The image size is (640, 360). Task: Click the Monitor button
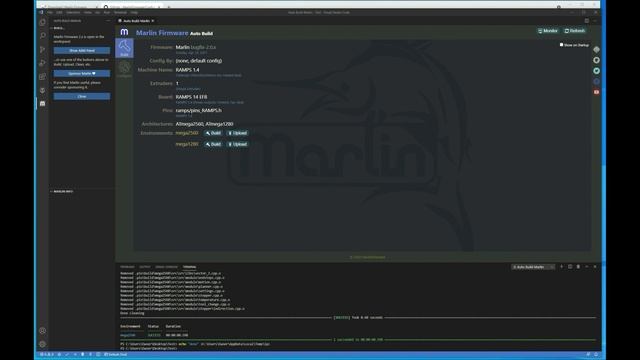pos(548,31)
